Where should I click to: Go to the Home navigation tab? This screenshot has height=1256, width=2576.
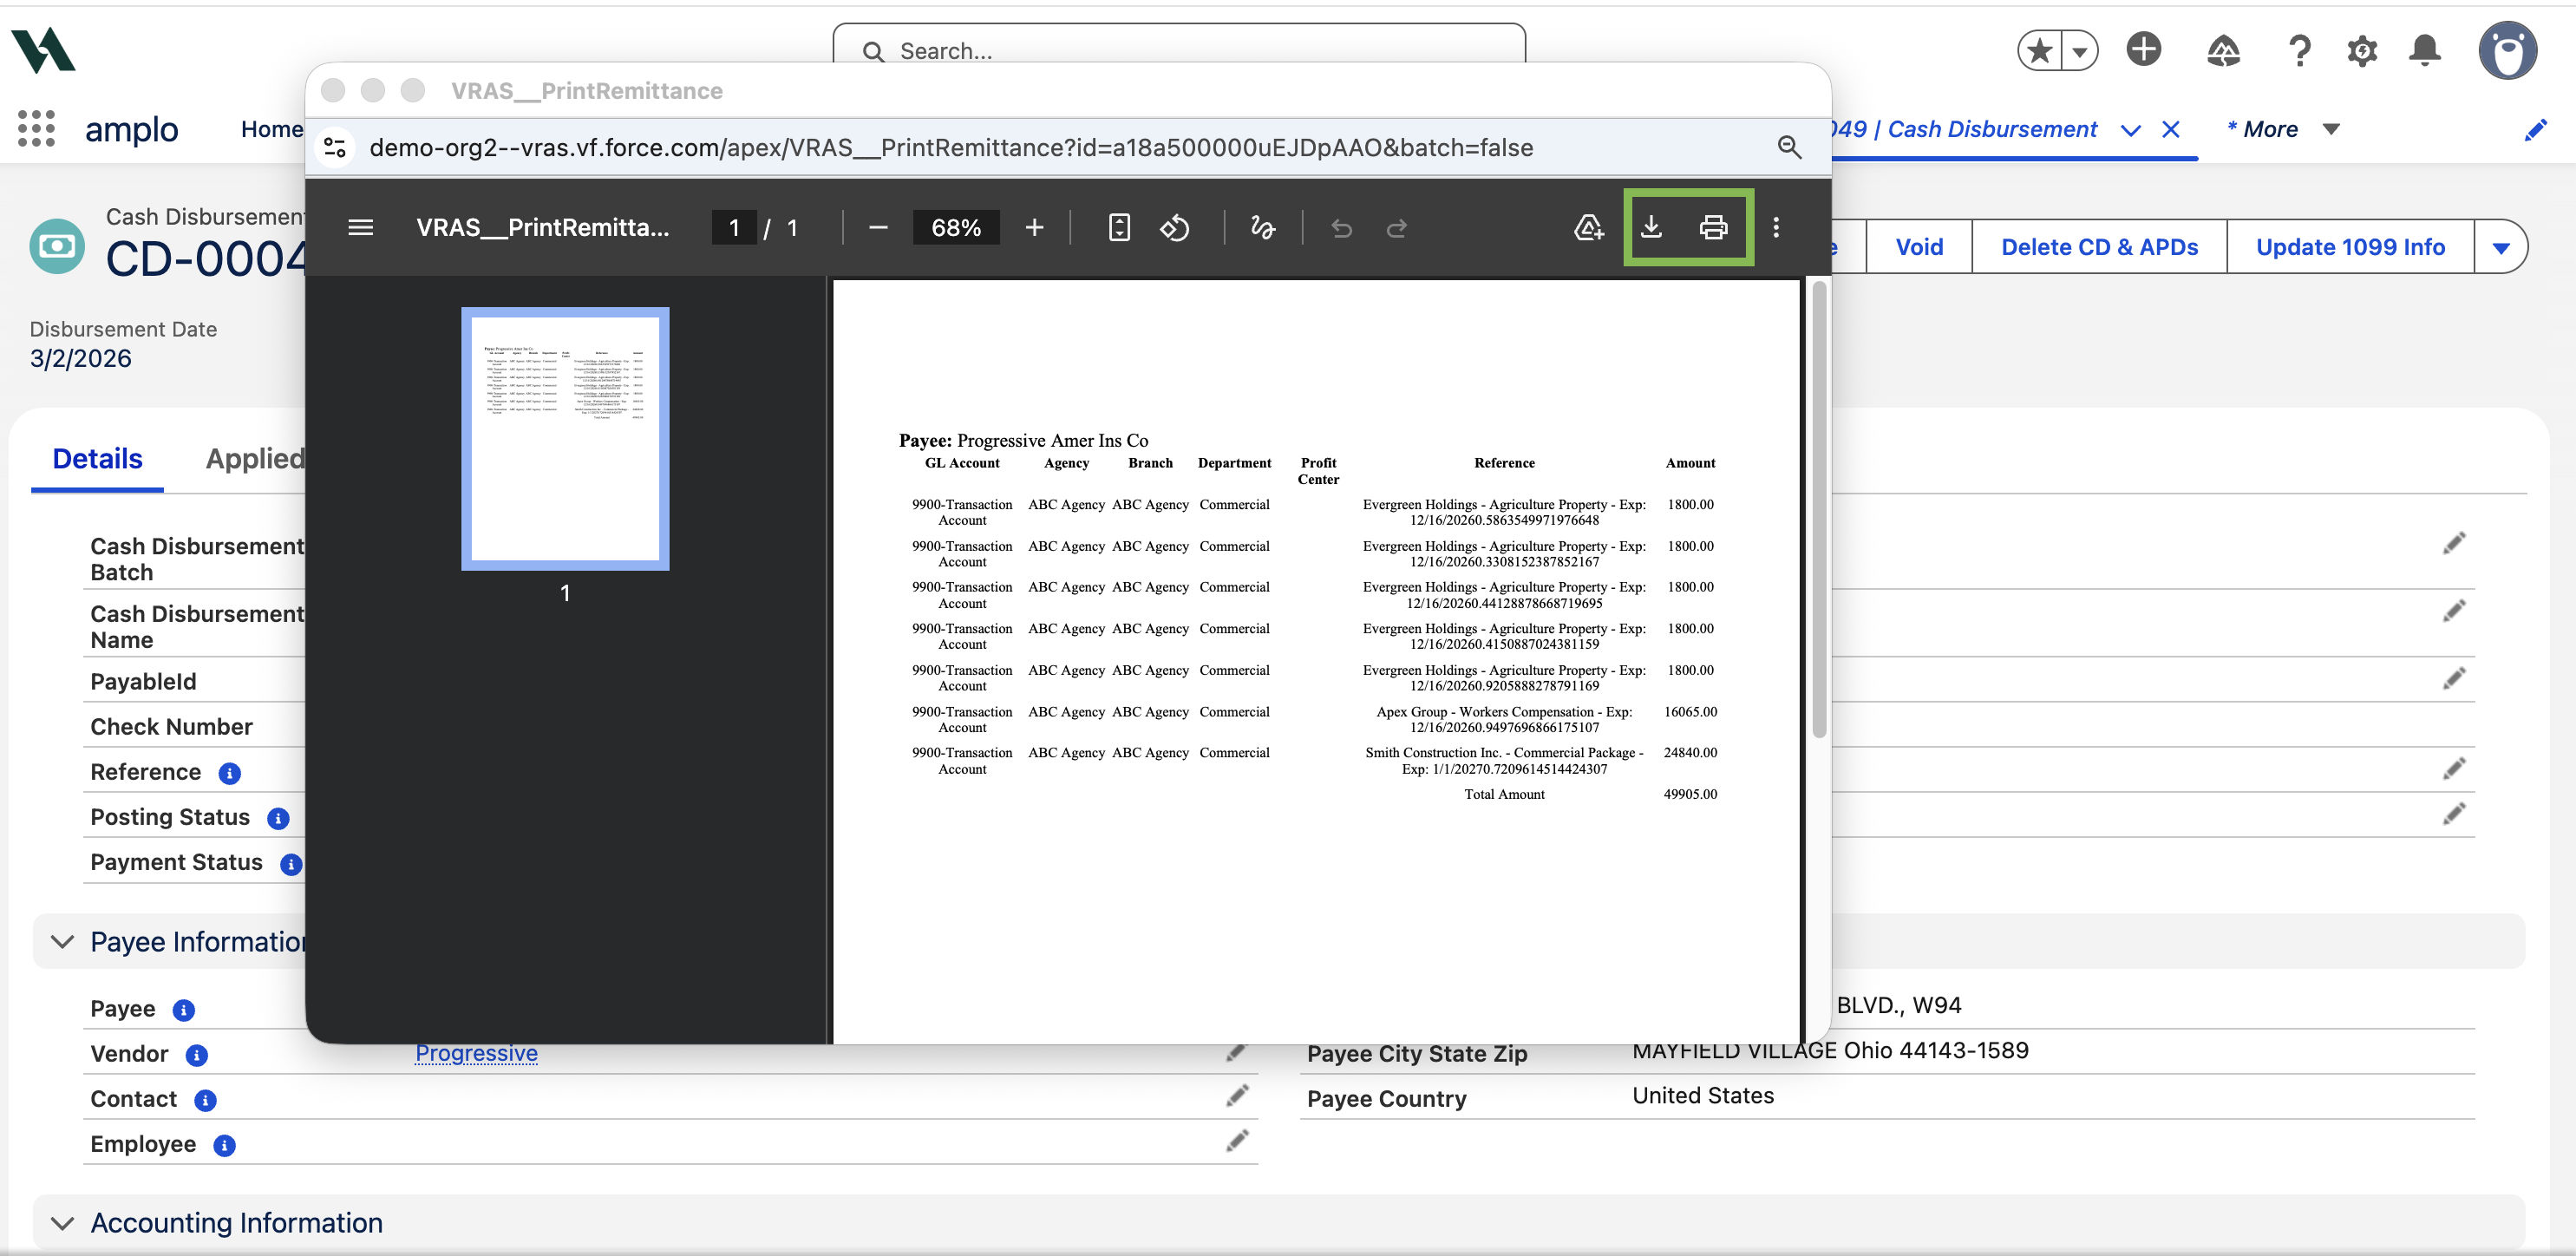tap(271, 130)
